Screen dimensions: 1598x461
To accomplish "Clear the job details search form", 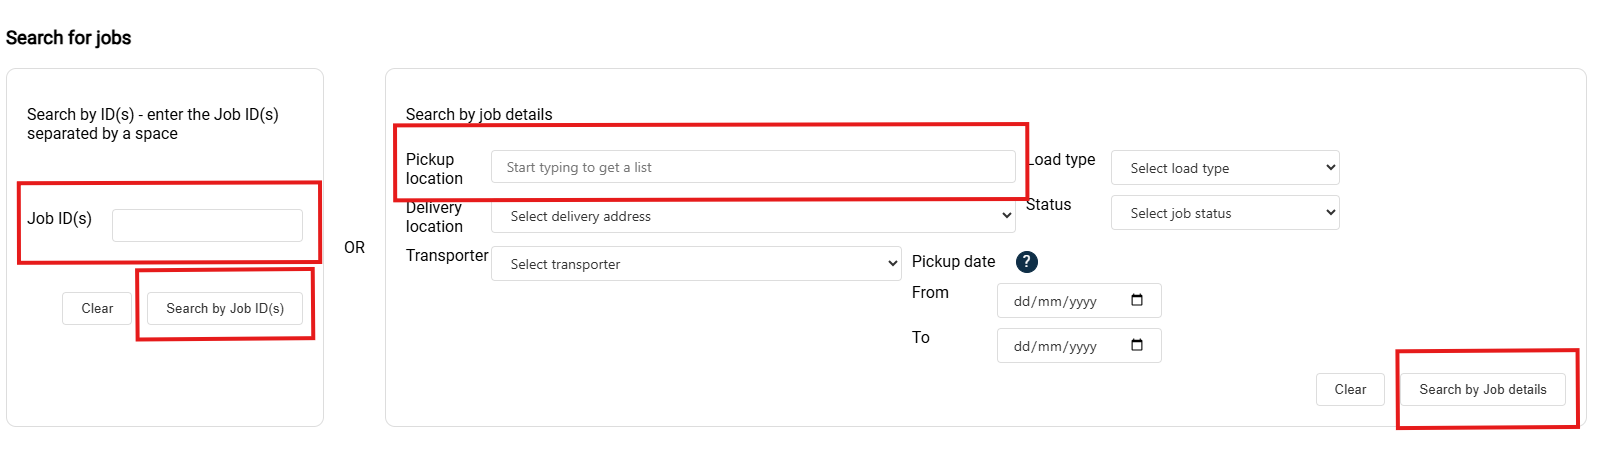I will 1350,389.
